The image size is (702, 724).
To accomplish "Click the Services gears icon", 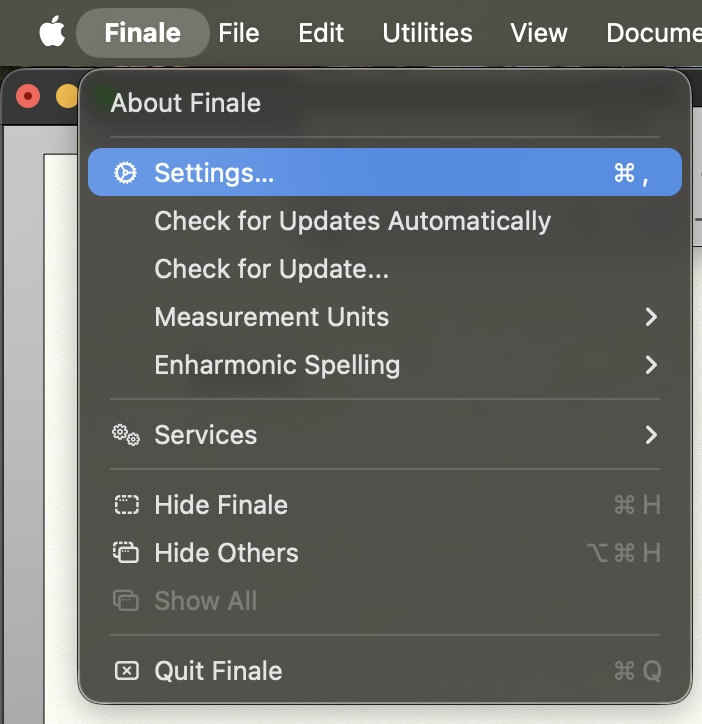I will tap(125, 435).
